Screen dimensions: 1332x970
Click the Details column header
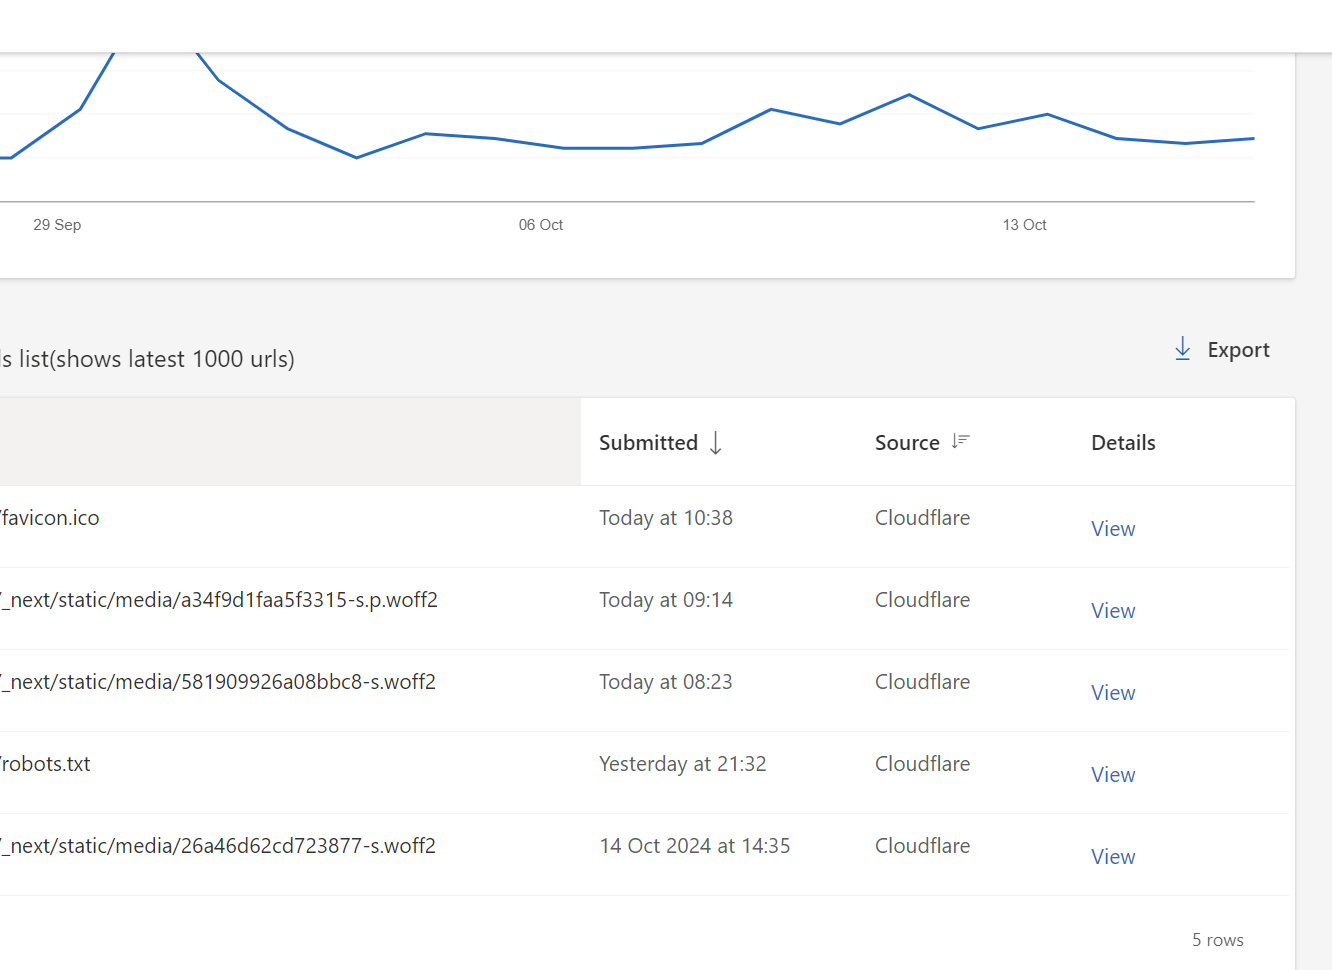(1123, 443)
